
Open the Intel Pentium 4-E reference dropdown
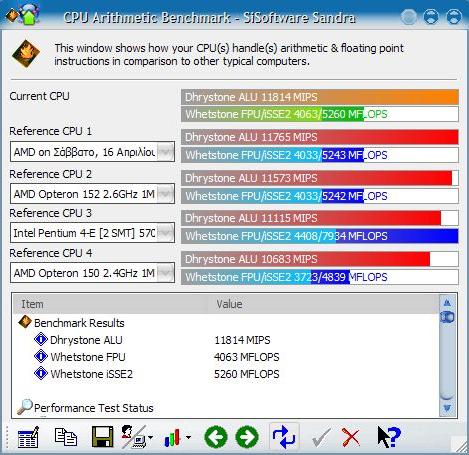(165, 233)
